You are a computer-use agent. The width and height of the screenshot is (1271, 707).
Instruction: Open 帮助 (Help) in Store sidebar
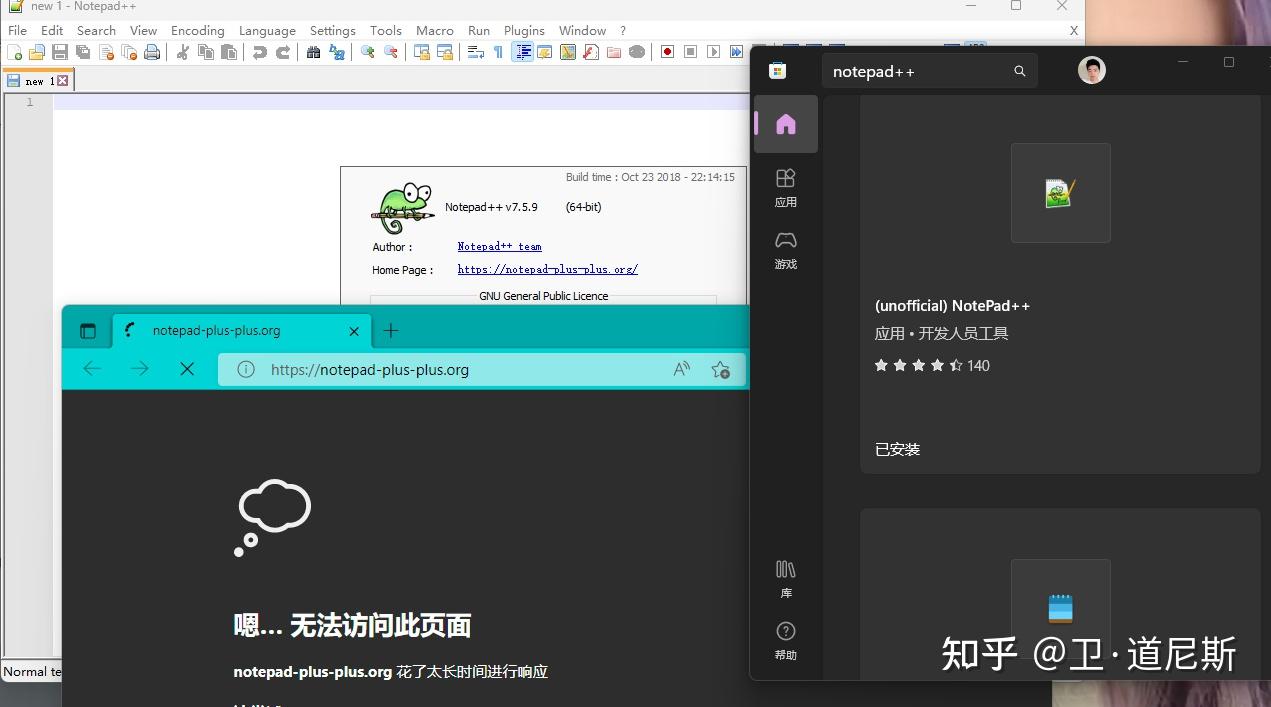(x=786, y=640)
